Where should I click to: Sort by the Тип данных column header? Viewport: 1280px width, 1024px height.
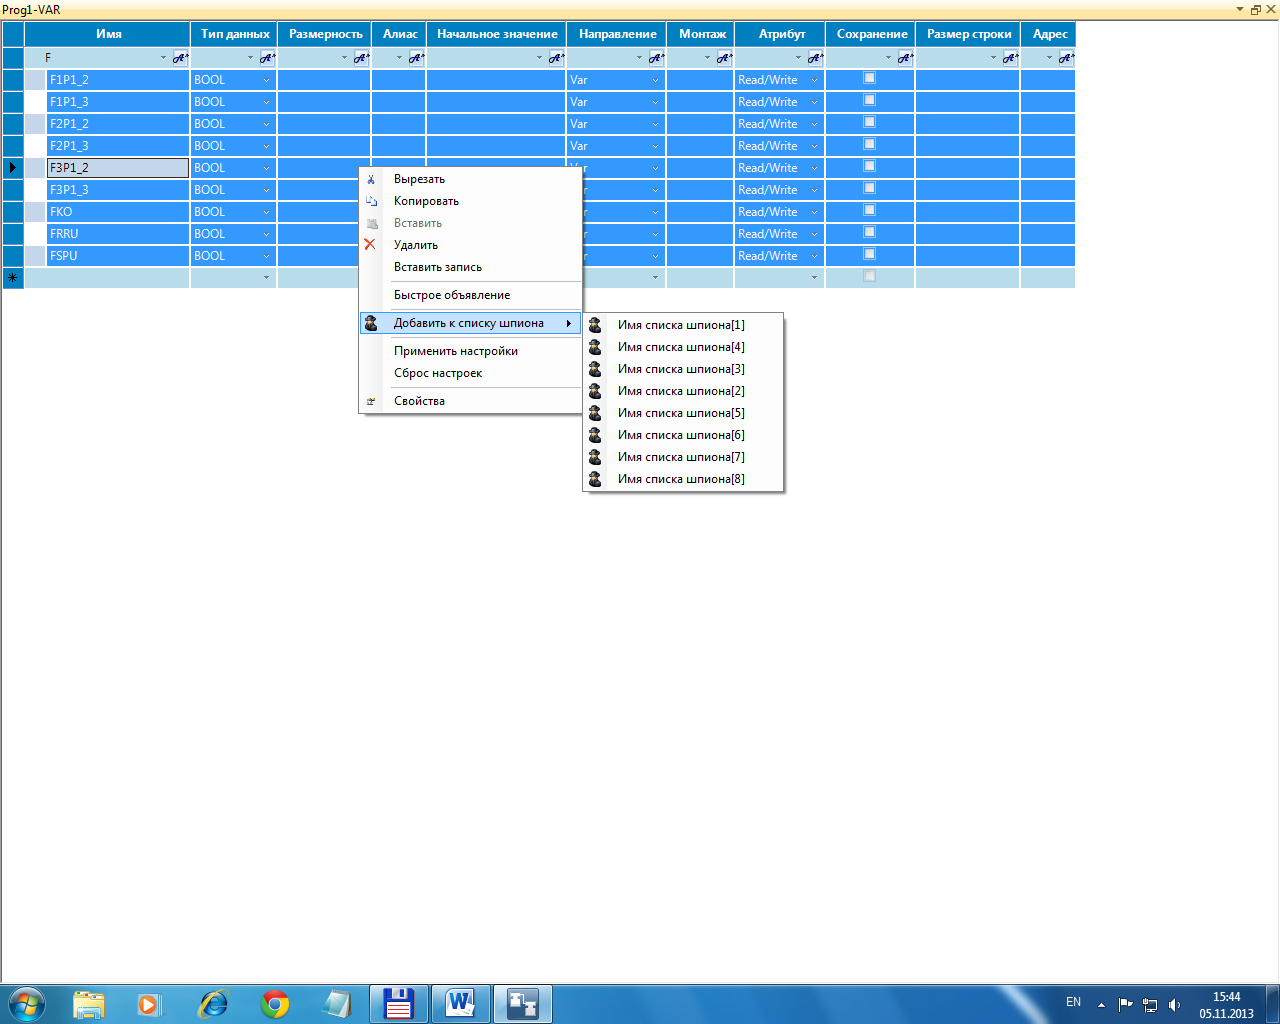point(234,34)
